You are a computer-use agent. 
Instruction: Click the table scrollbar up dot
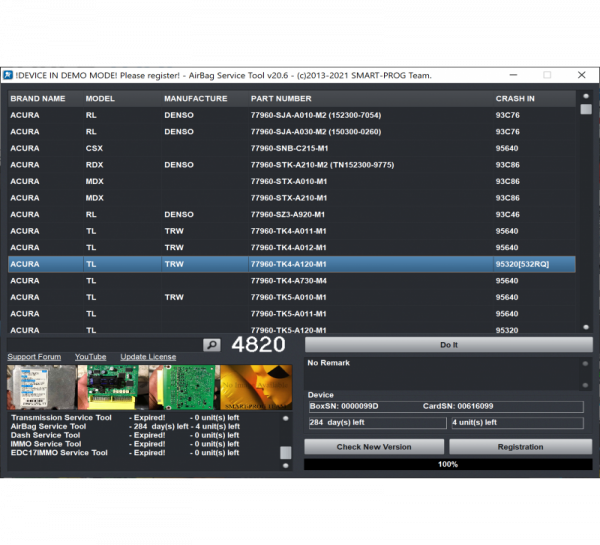pyautogui.click(x=586, y=96)
